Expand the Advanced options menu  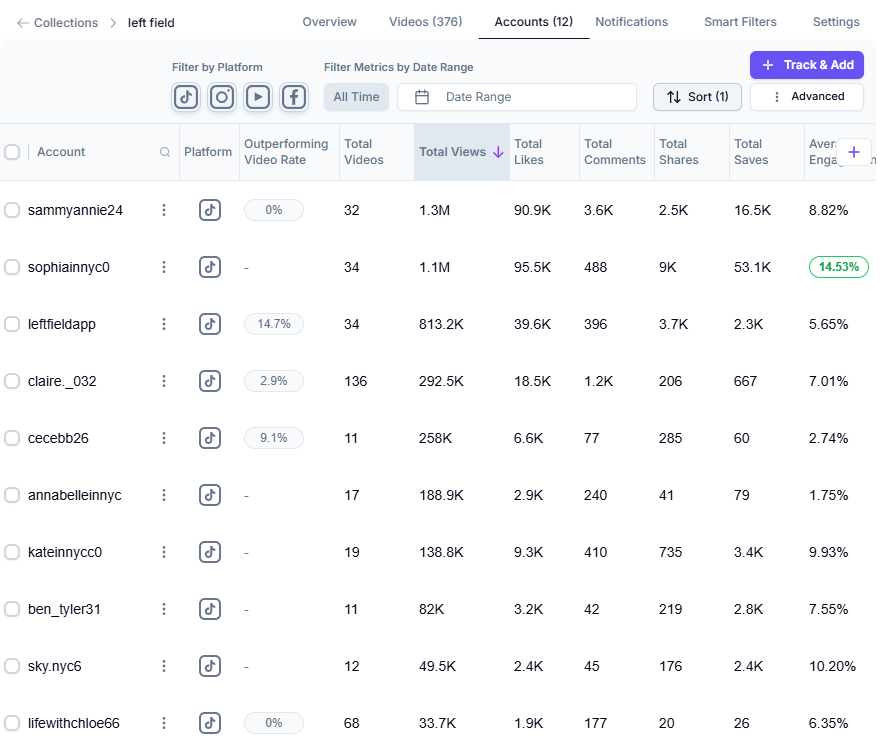coord(807,97)
